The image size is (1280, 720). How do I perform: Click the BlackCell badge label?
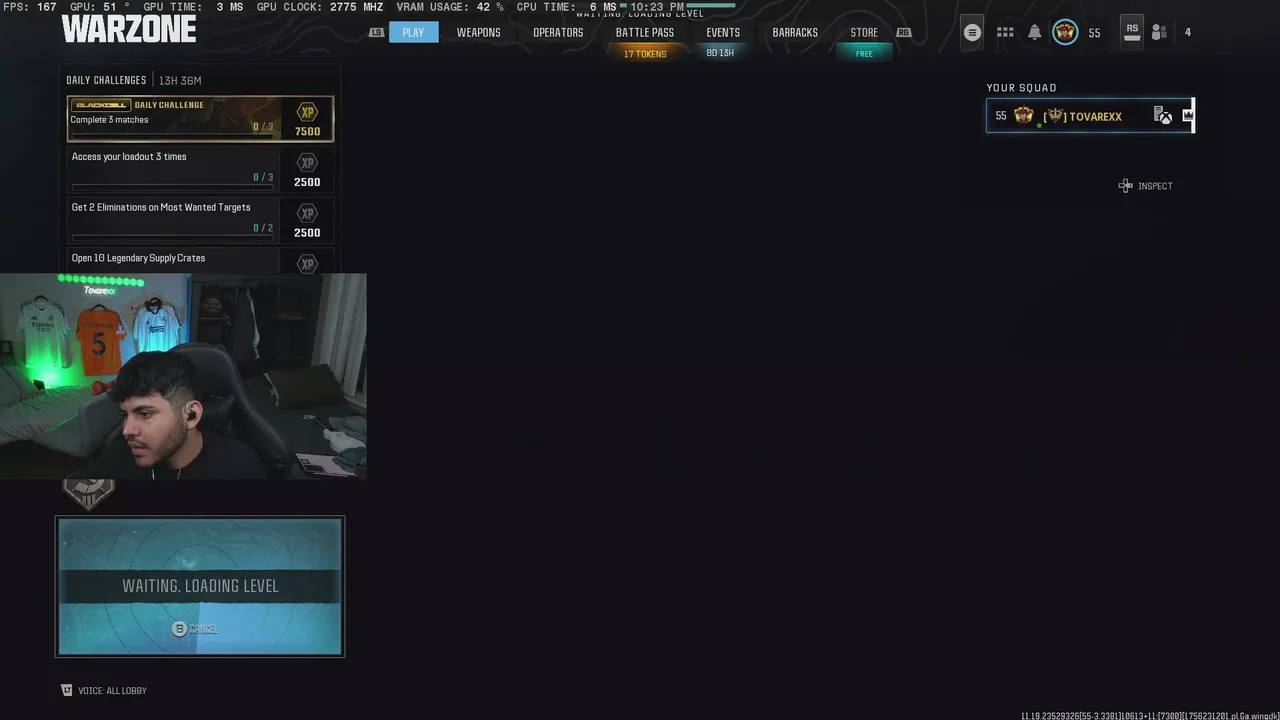pos(102,105)
